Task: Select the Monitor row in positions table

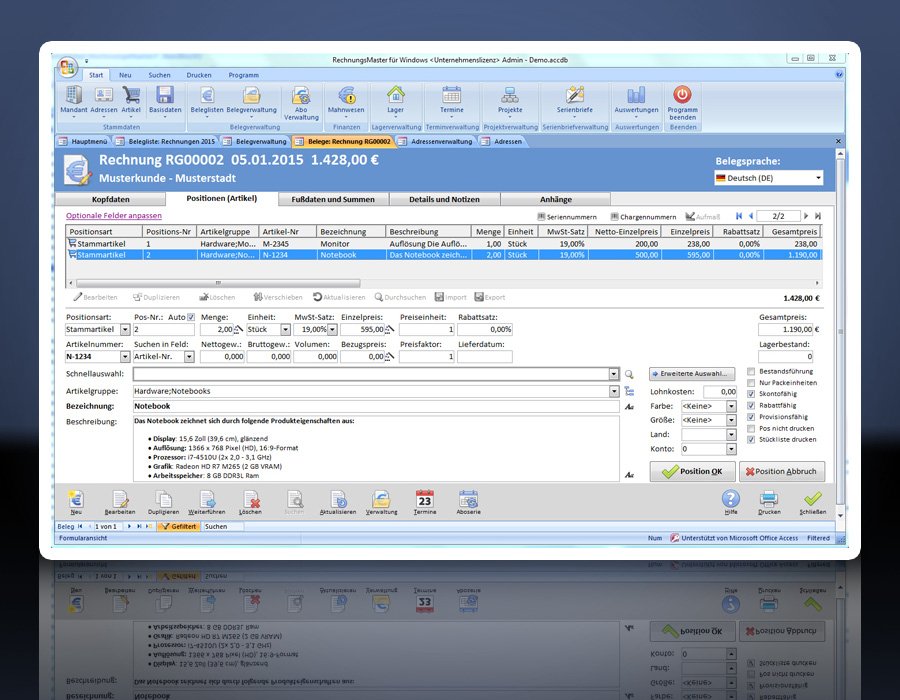Action: click(444, 244)
